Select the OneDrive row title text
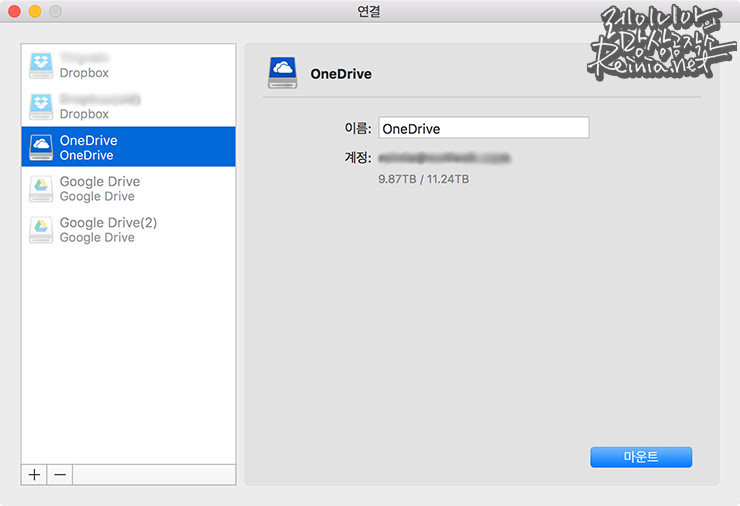740x506 pixels. click(88, 140)
